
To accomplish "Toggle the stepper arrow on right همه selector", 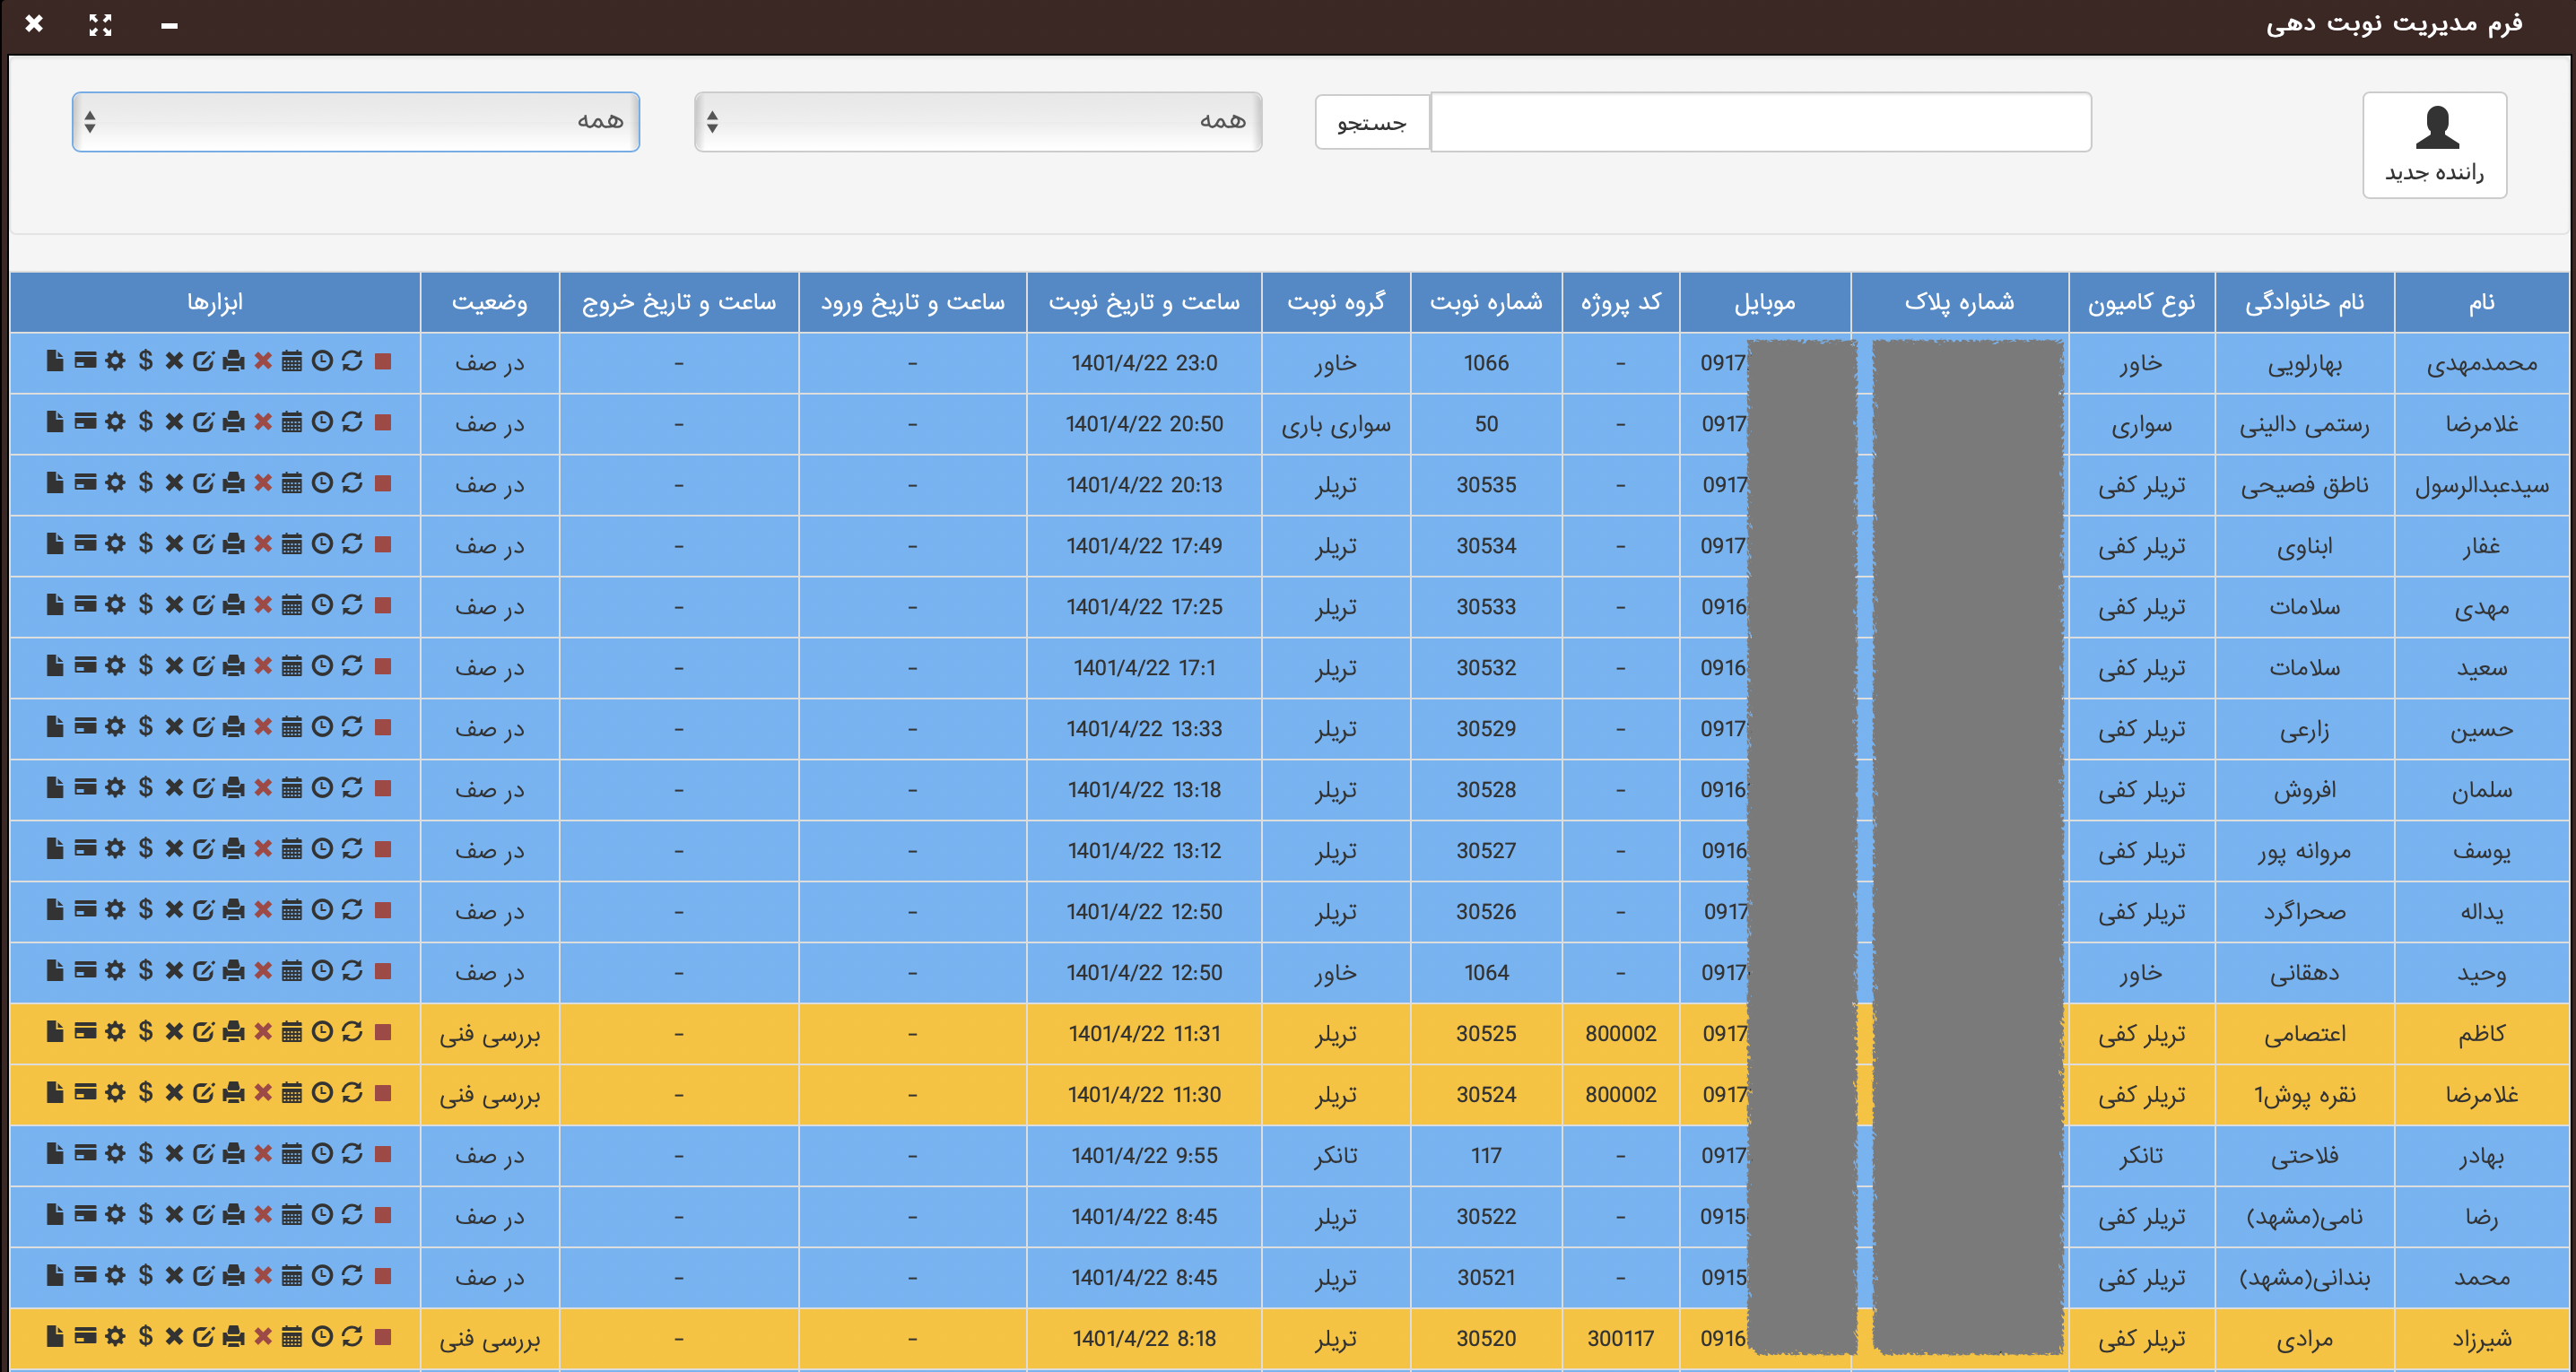I will (x=714, y=123).
